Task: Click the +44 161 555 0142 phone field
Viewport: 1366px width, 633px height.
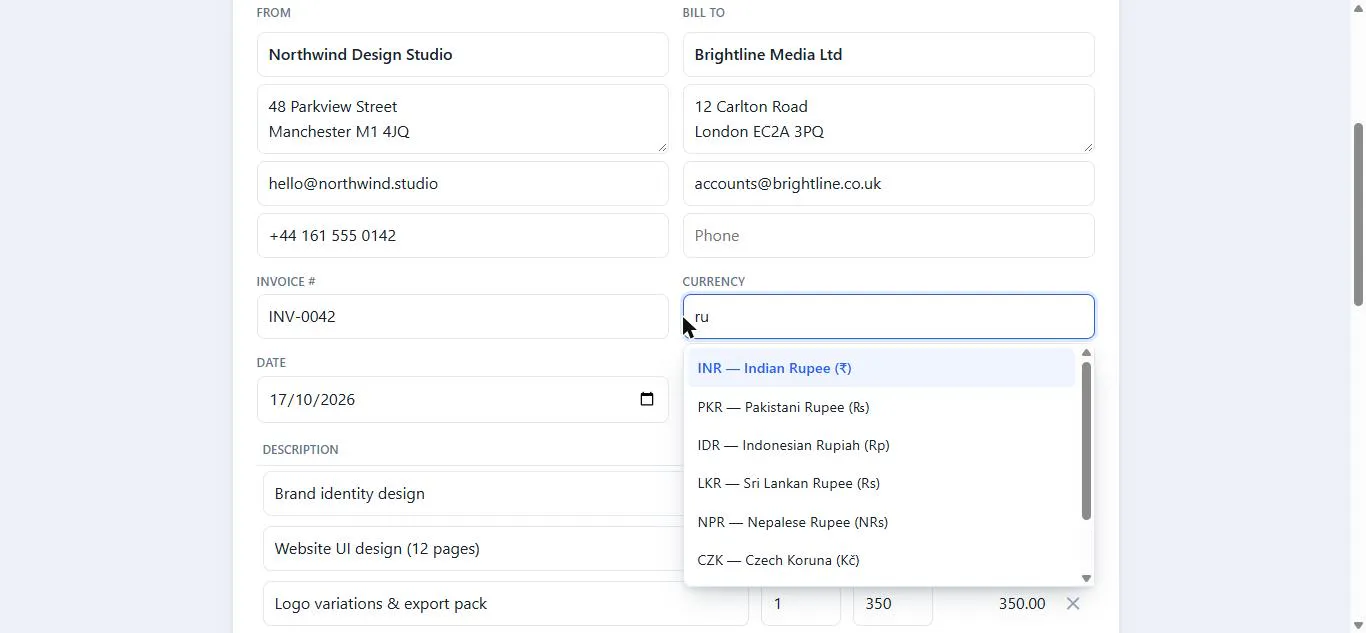Action: click(462, 235)
